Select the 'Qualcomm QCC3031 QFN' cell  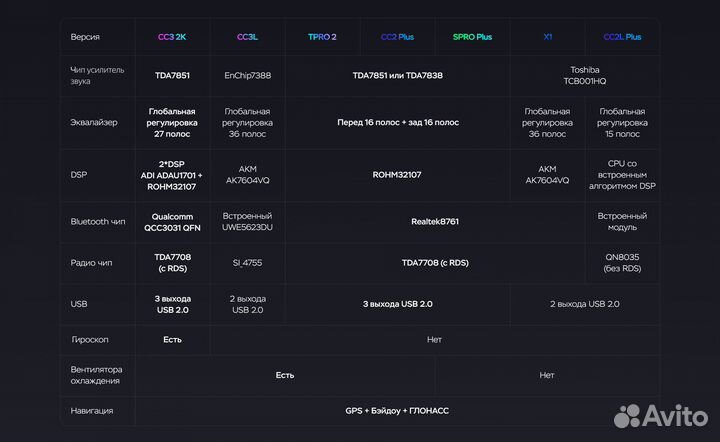[172, 222]
